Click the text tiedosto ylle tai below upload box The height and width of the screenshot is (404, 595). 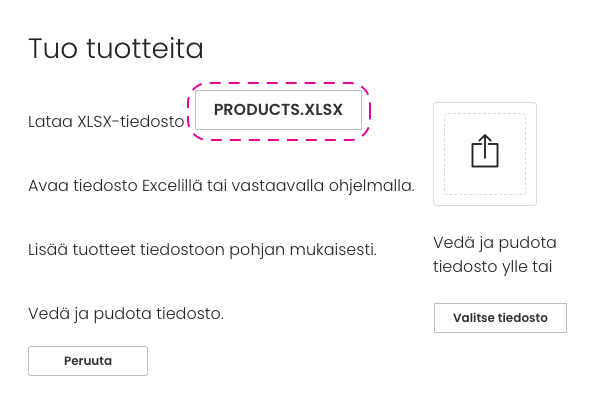point(492,266)
